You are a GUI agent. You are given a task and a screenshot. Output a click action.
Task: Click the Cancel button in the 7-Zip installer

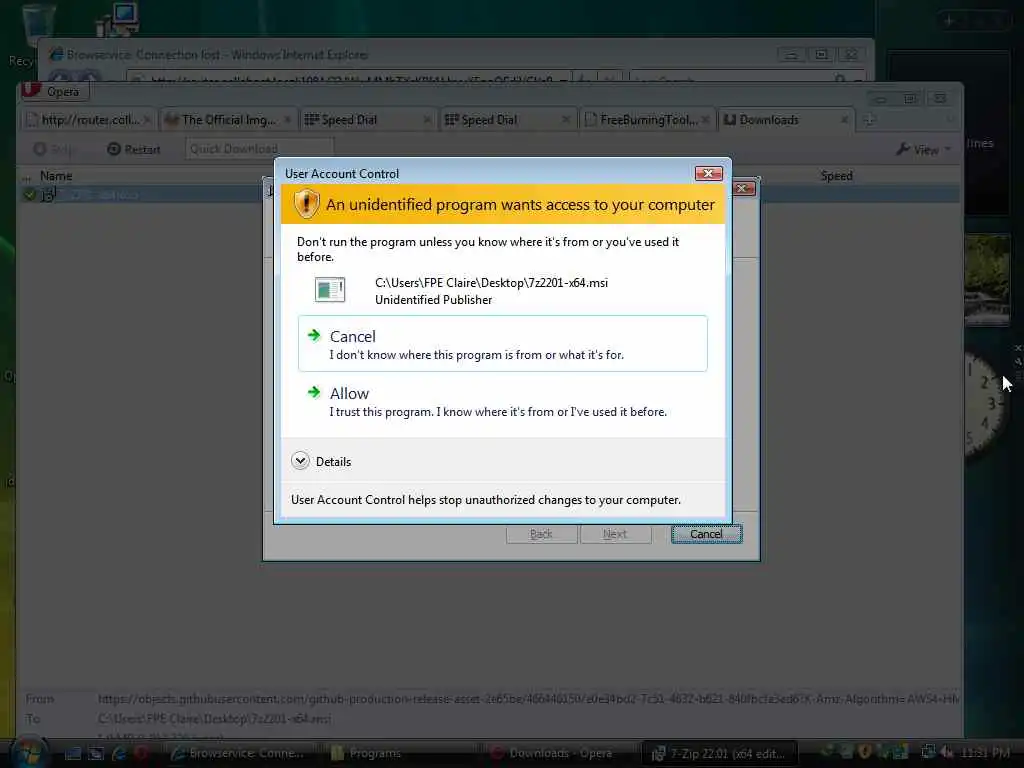(x=706, y=534)
